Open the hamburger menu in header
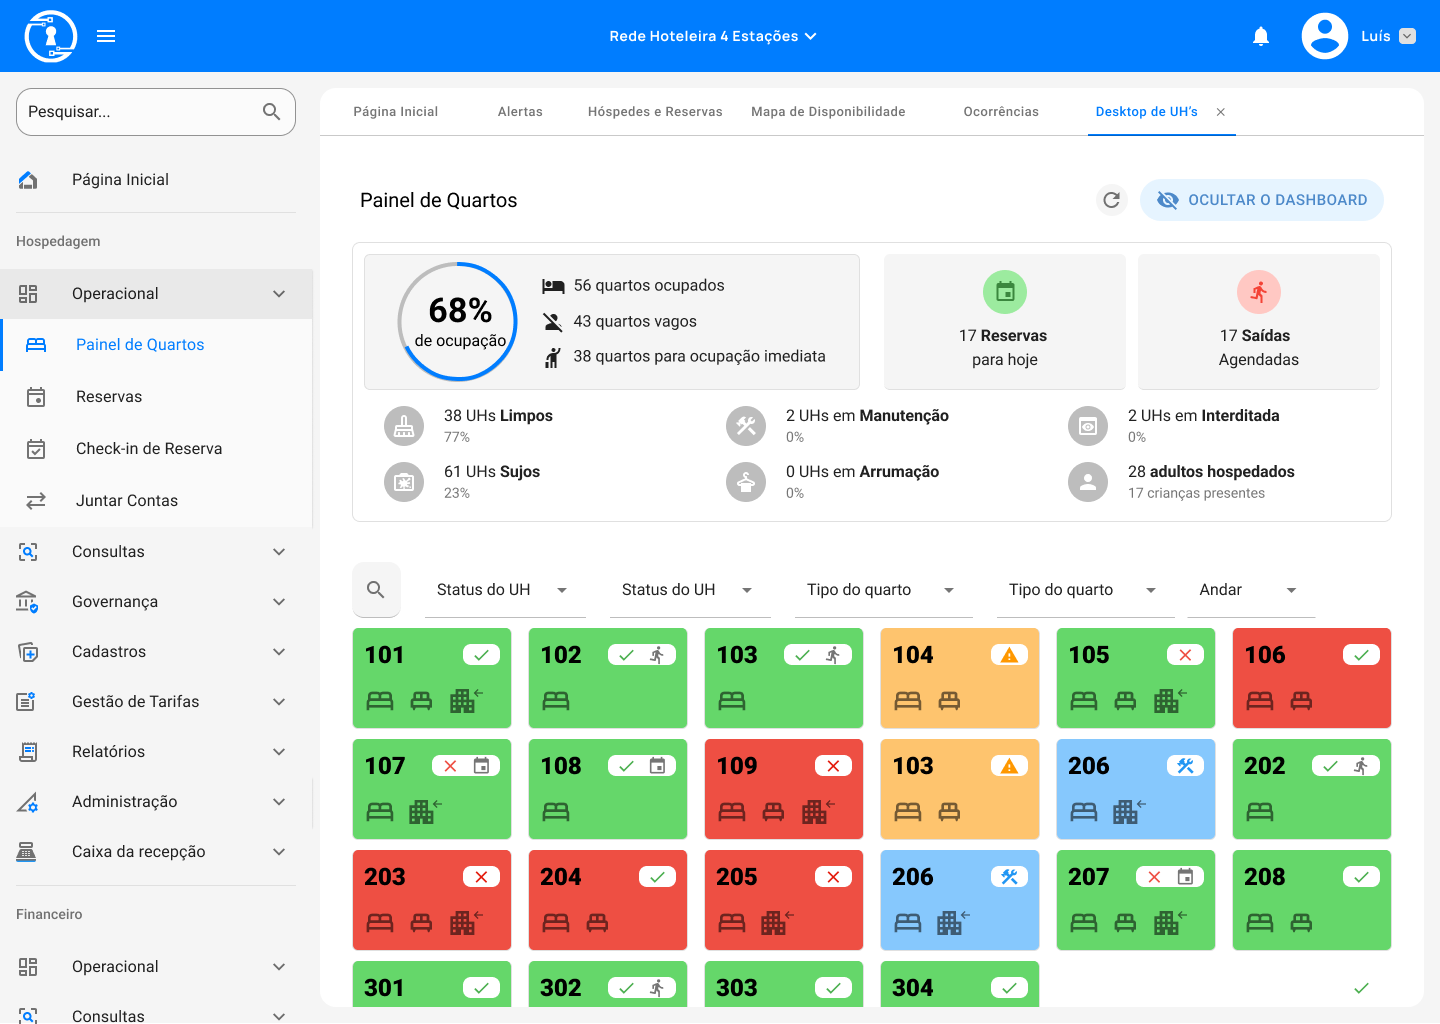 coord(106,37)
